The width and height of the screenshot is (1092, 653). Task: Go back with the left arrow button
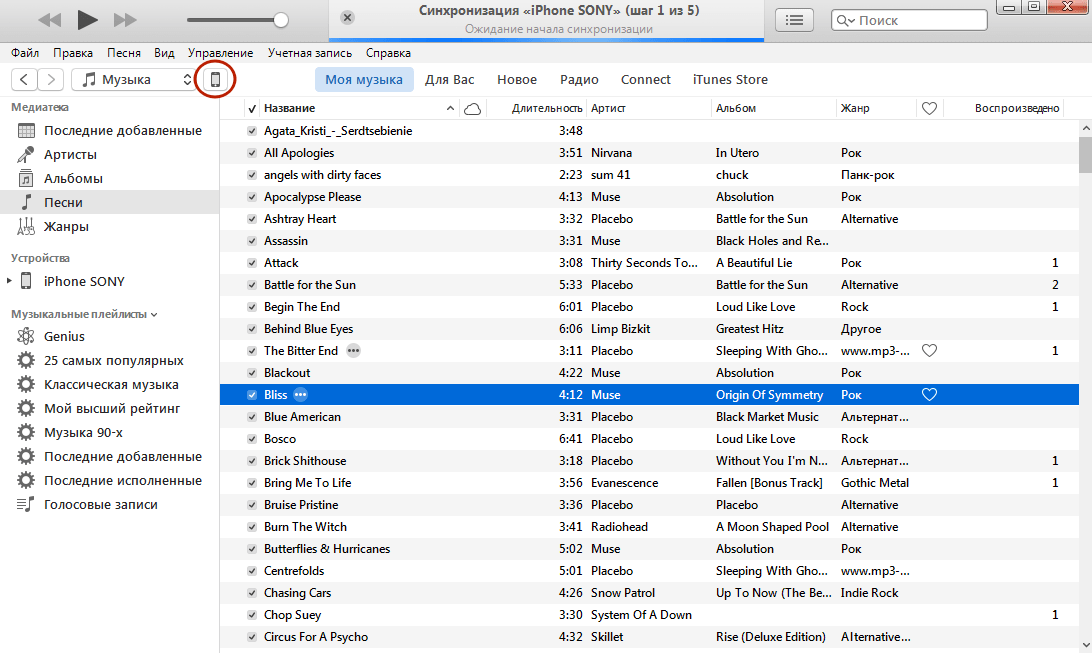pos(24,79)
